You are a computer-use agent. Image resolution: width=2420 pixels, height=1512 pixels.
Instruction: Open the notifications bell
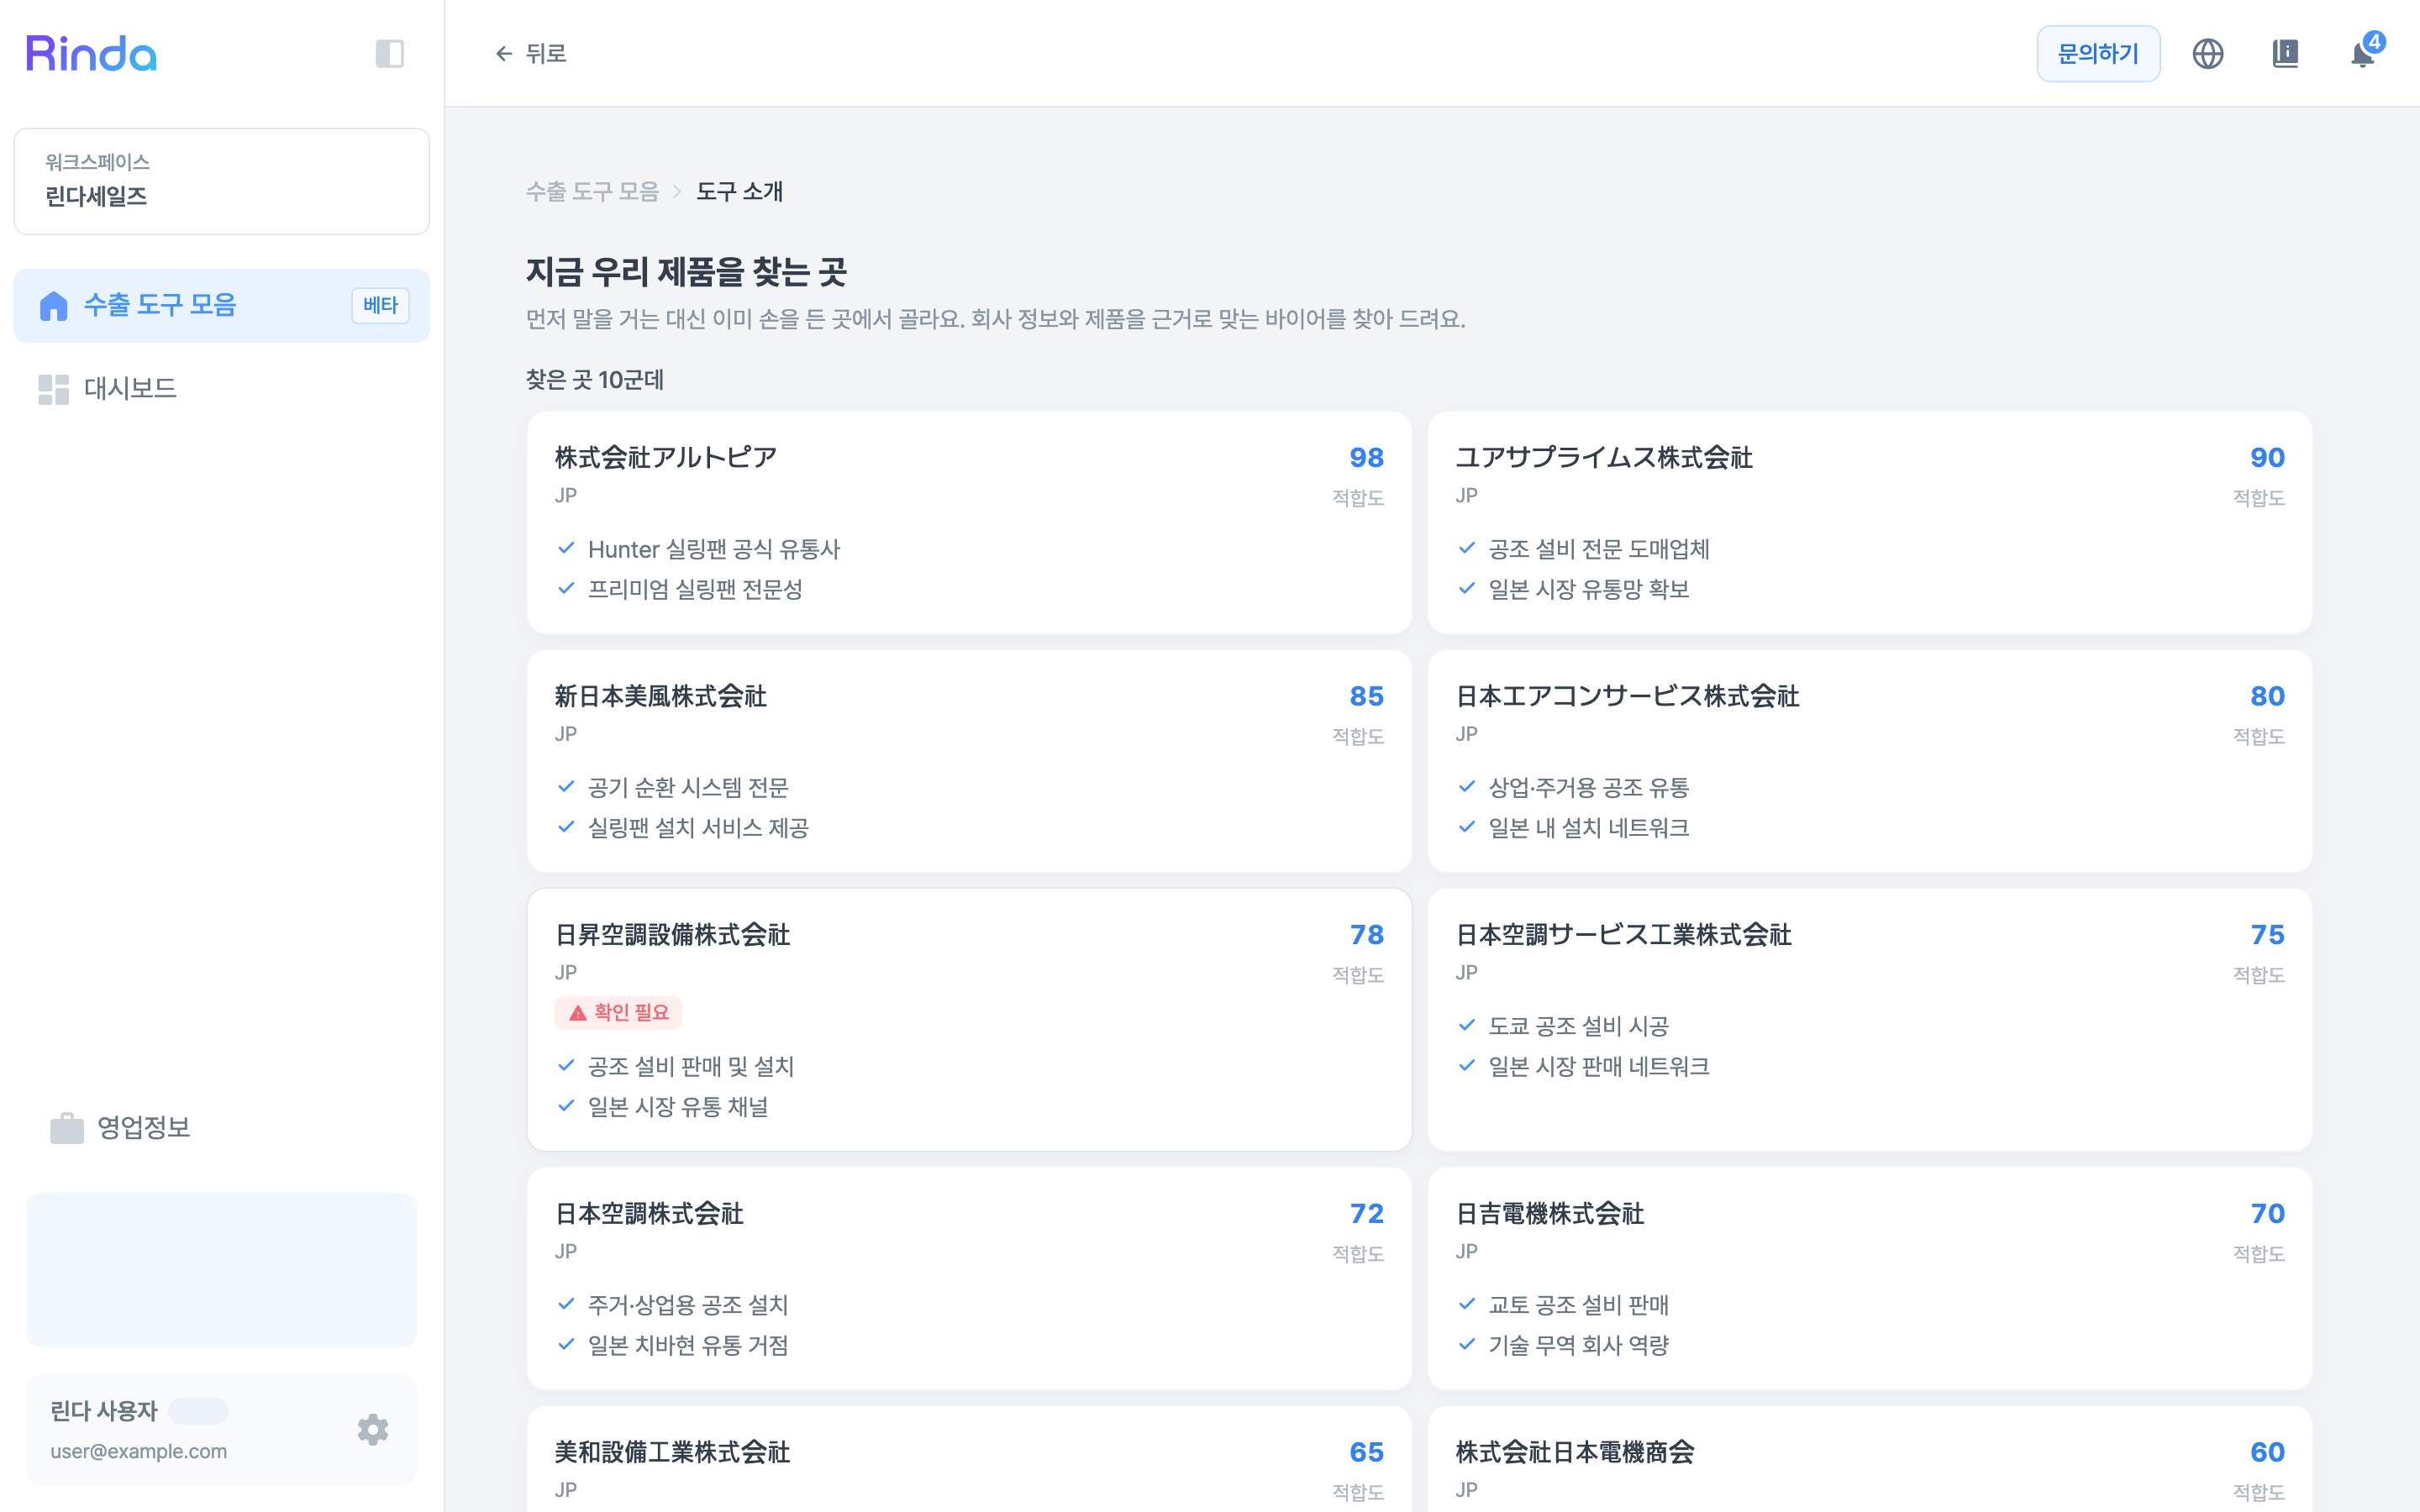2362,53
